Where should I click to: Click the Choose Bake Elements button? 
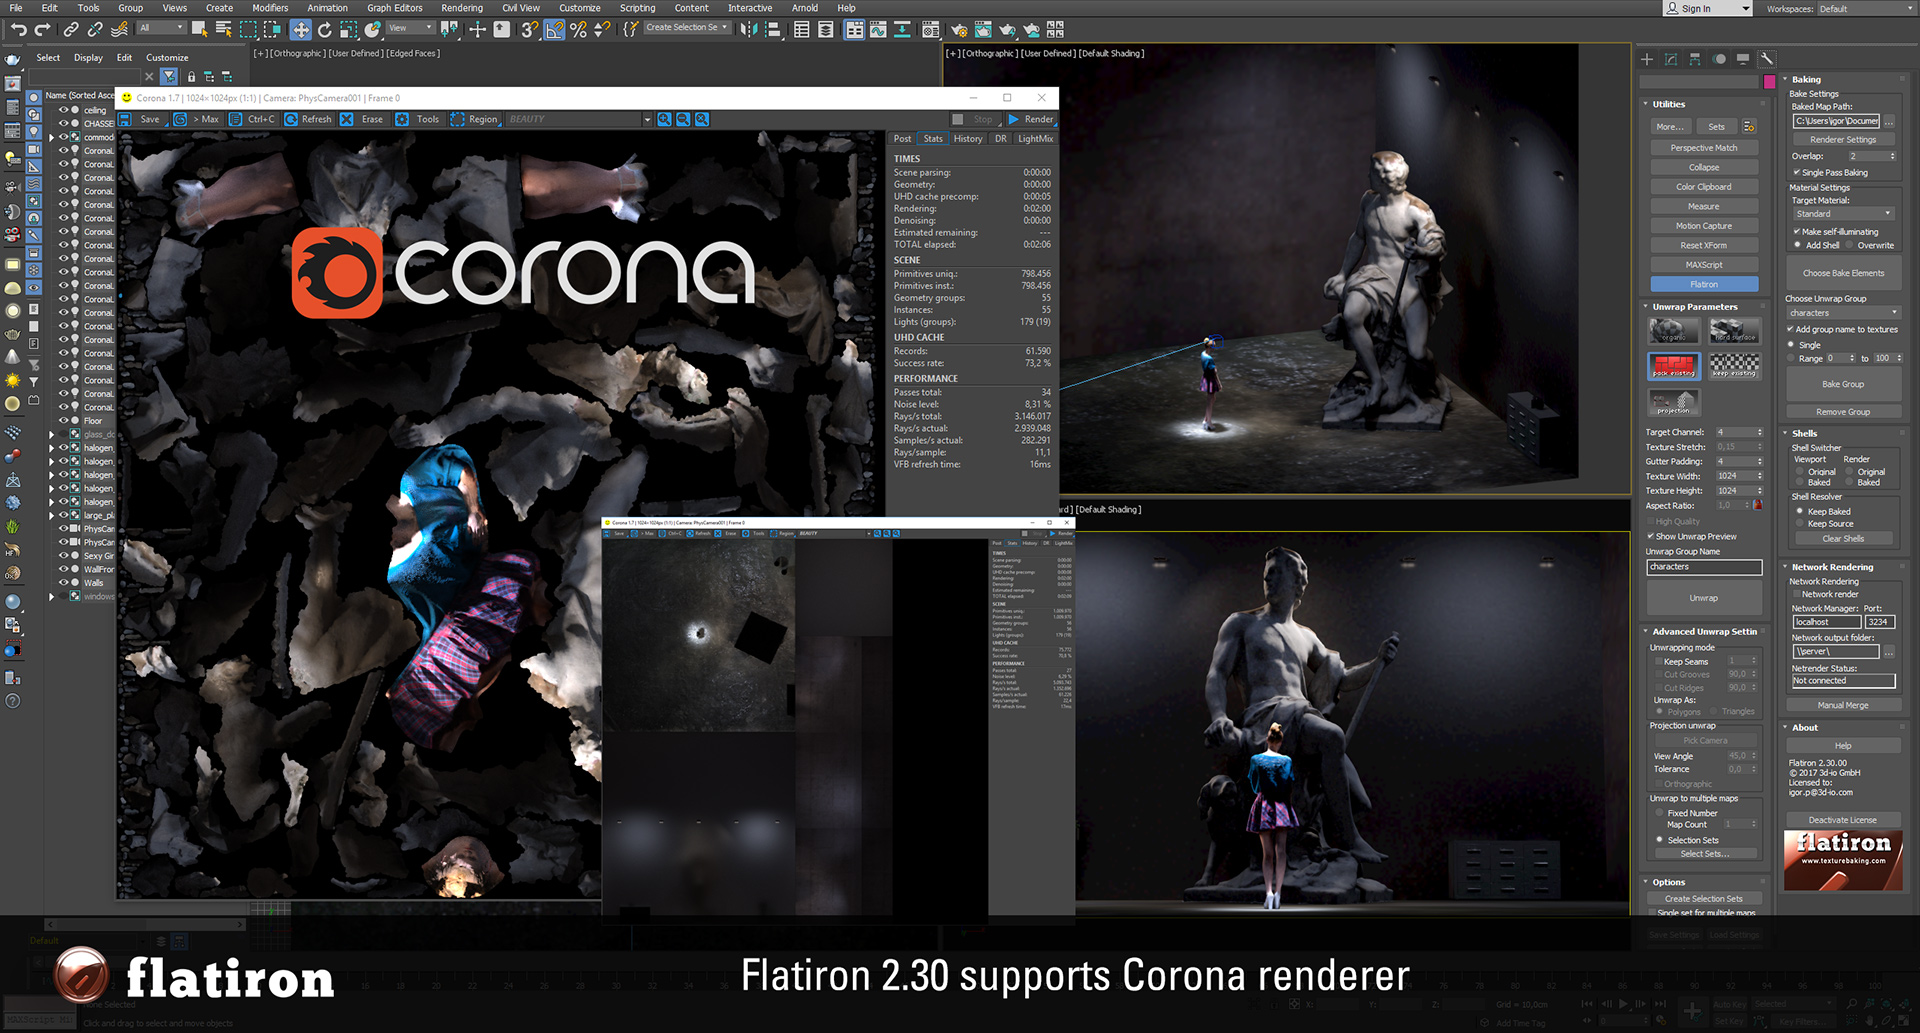point(1843,273)
